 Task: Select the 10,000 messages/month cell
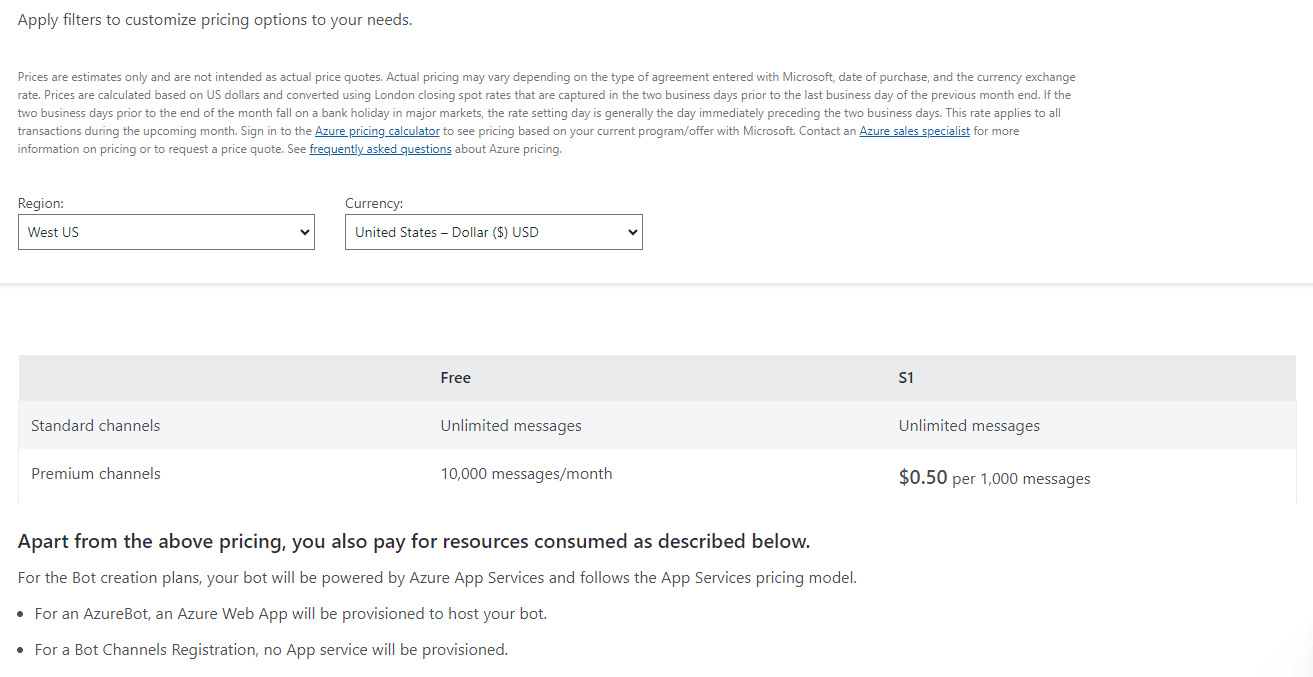point(526,474)
